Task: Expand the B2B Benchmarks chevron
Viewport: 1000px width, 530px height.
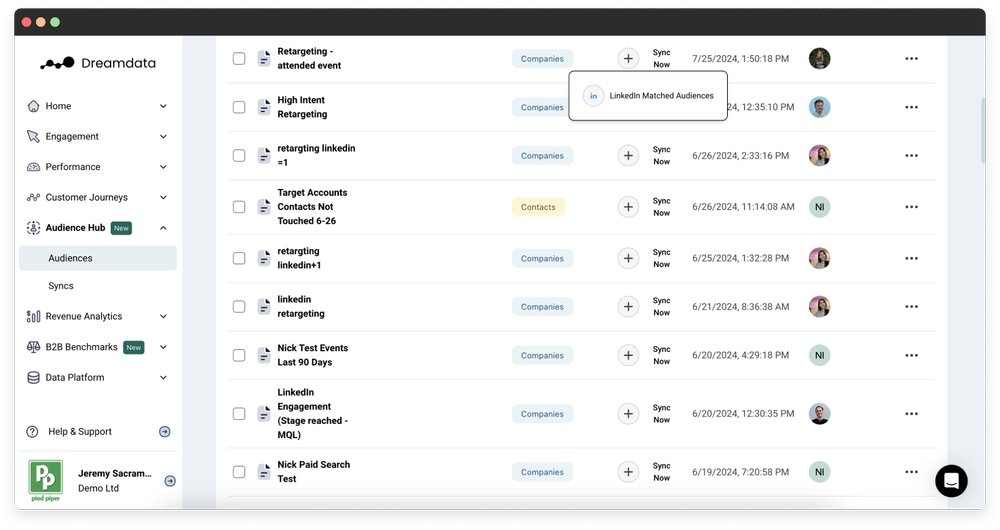Action: point(163,347)
